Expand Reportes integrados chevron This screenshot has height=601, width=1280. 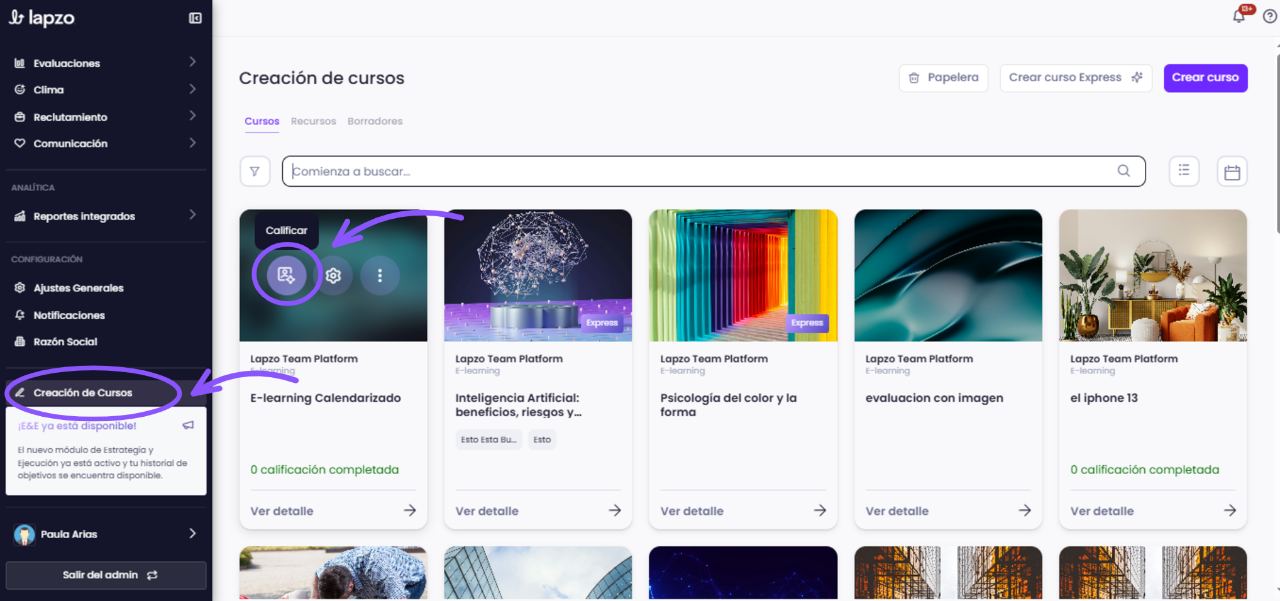pos(192,216)
